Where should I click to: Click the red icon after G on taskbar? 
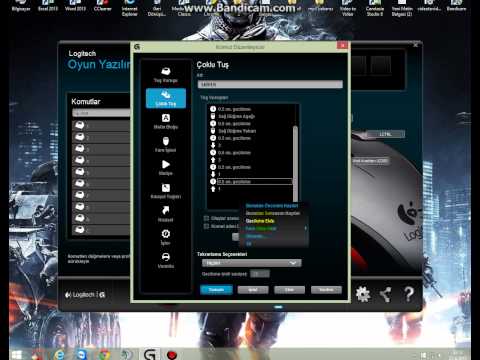(172, 355)
